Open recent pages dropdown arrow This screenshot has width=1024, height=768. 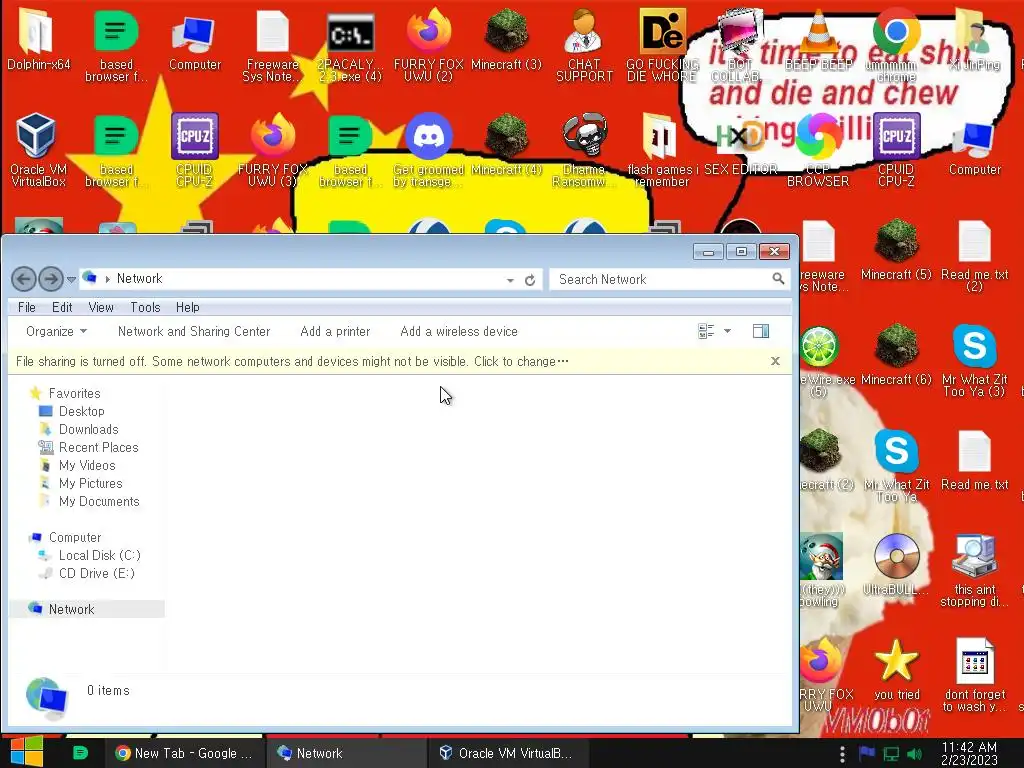pyautogui.click(x=71, y=280)
